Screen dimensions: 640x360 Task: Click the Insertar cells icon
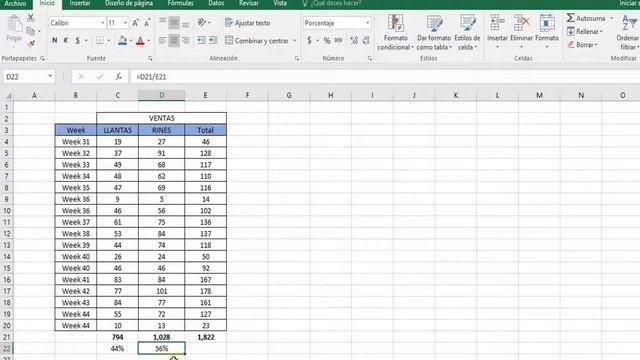click(497, 23)
